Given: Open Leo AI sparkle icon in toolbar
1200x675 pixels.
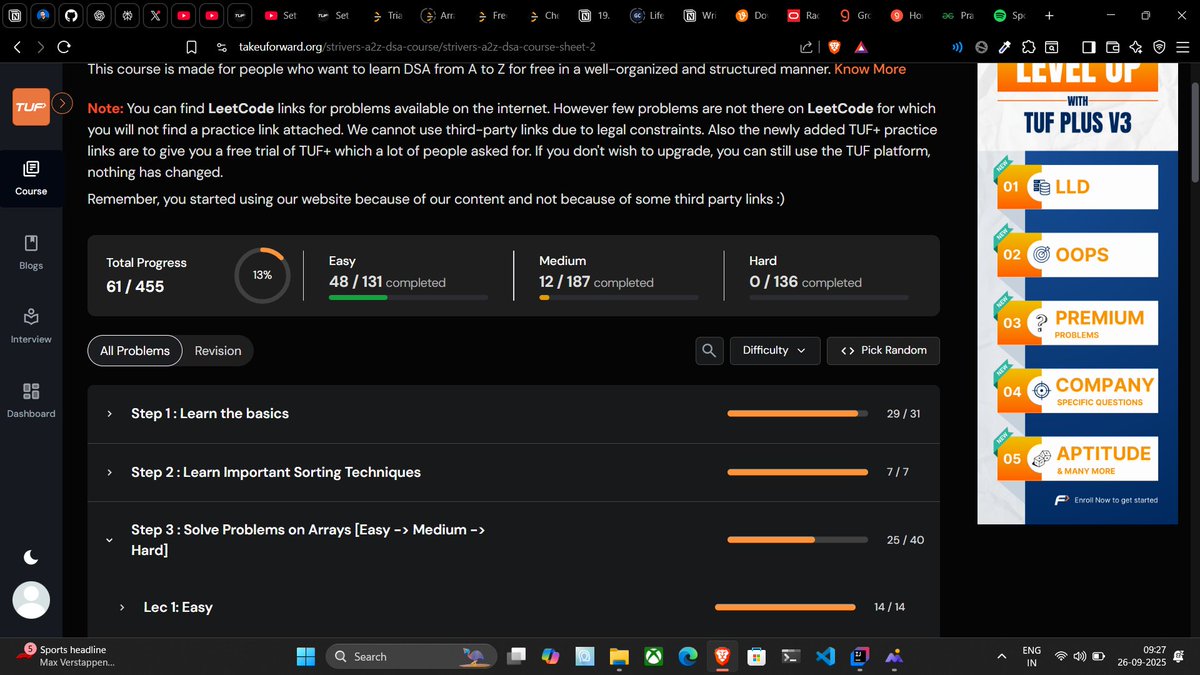Looking at the screenshot, I should (1136, 47).
